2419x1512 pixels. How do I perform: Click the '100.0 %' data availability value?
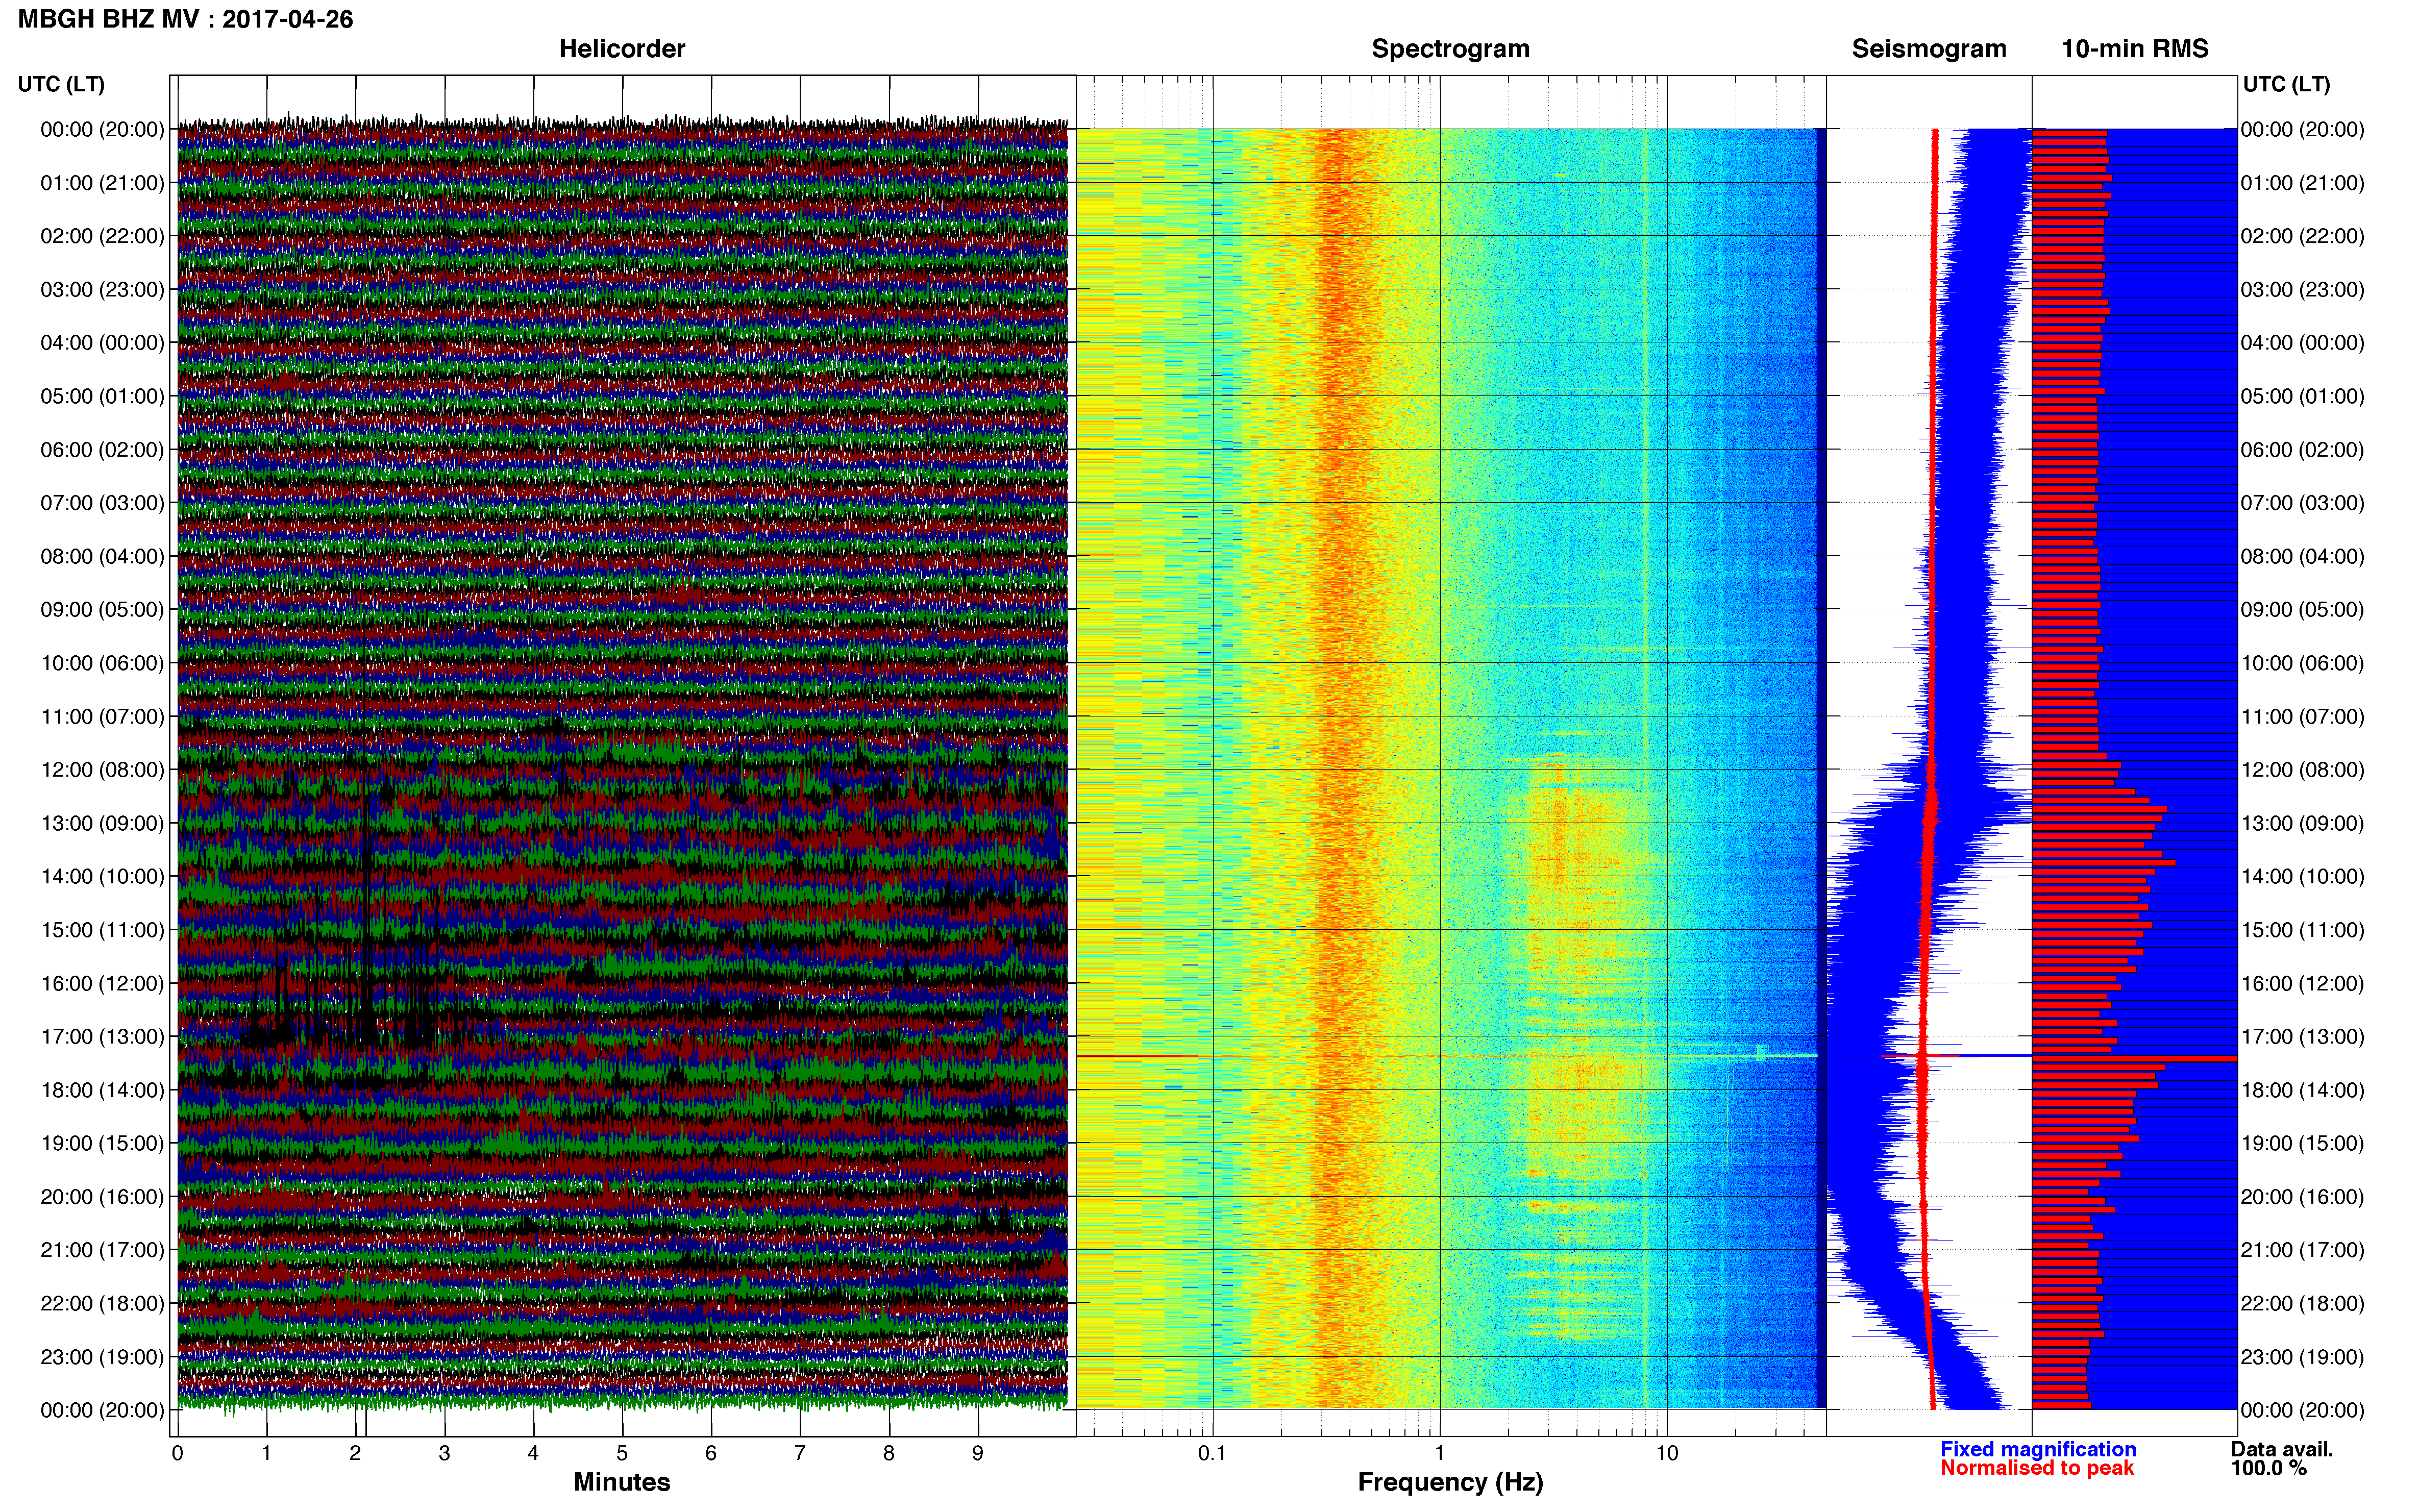2269,1468
